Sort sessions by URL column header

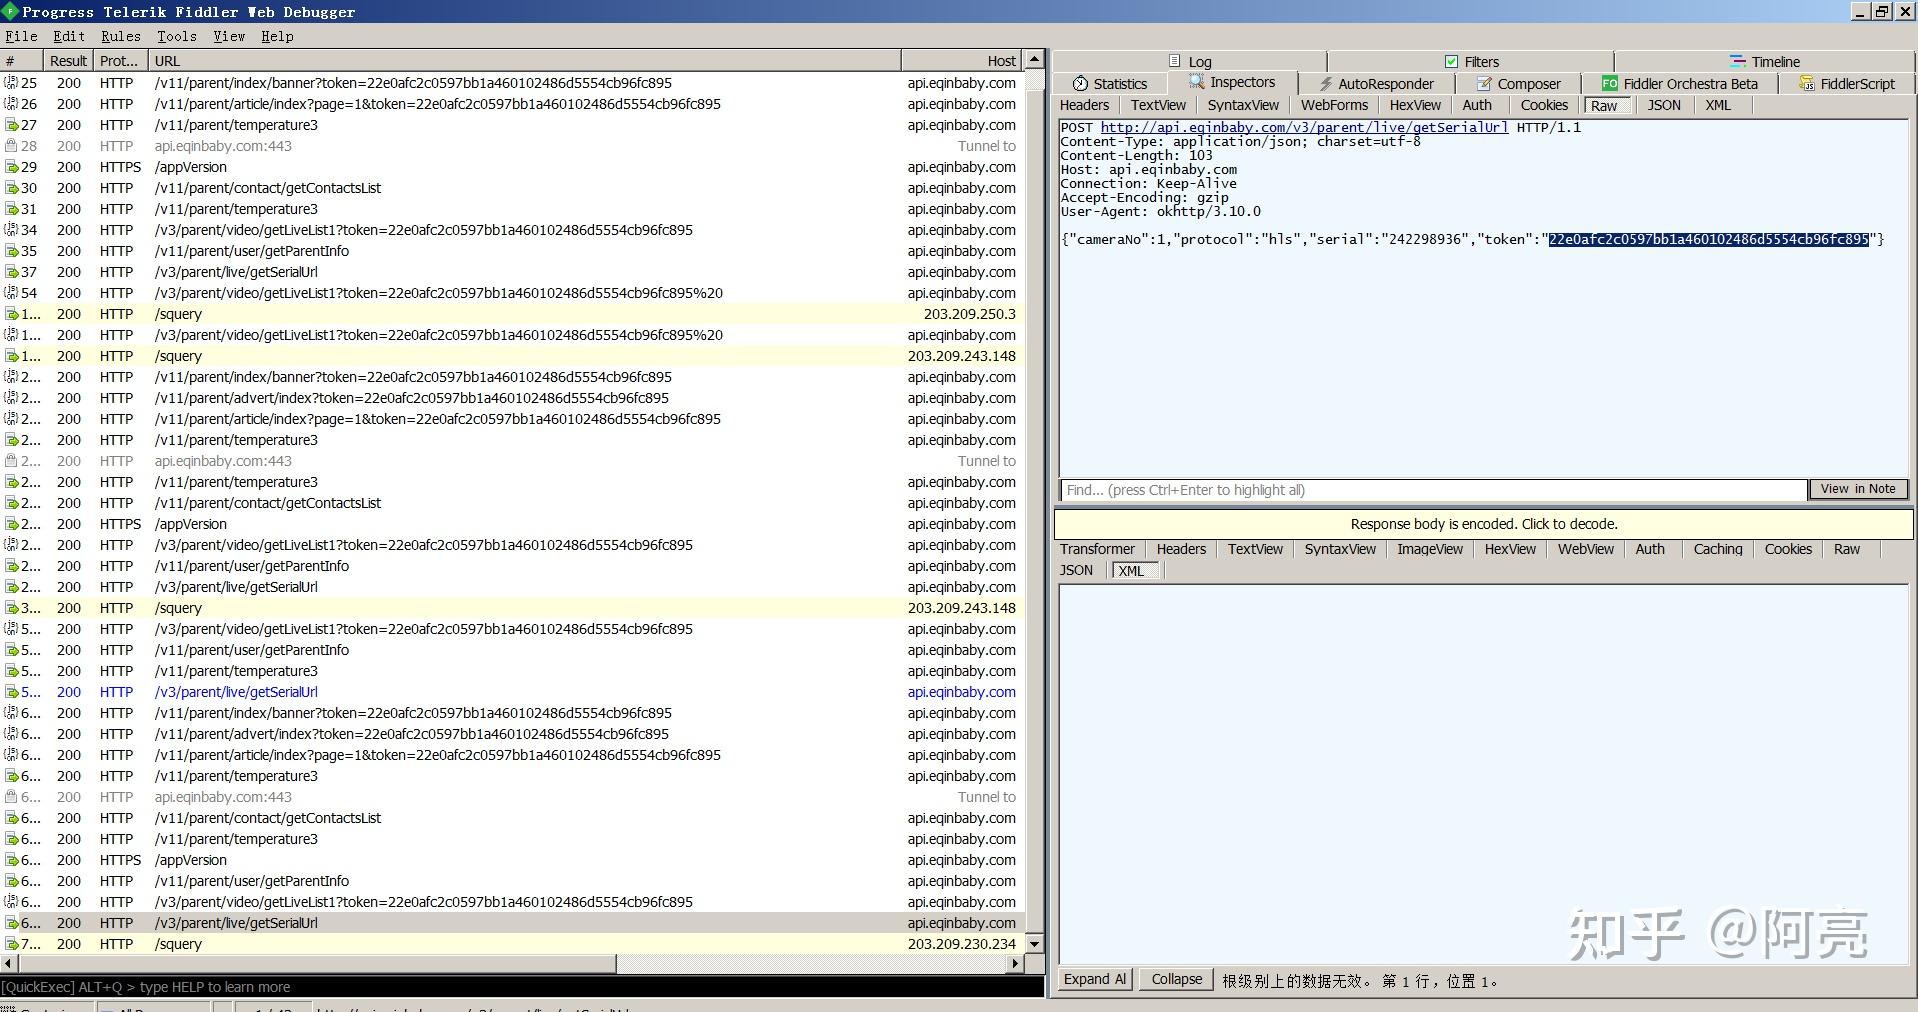[524, 61]
